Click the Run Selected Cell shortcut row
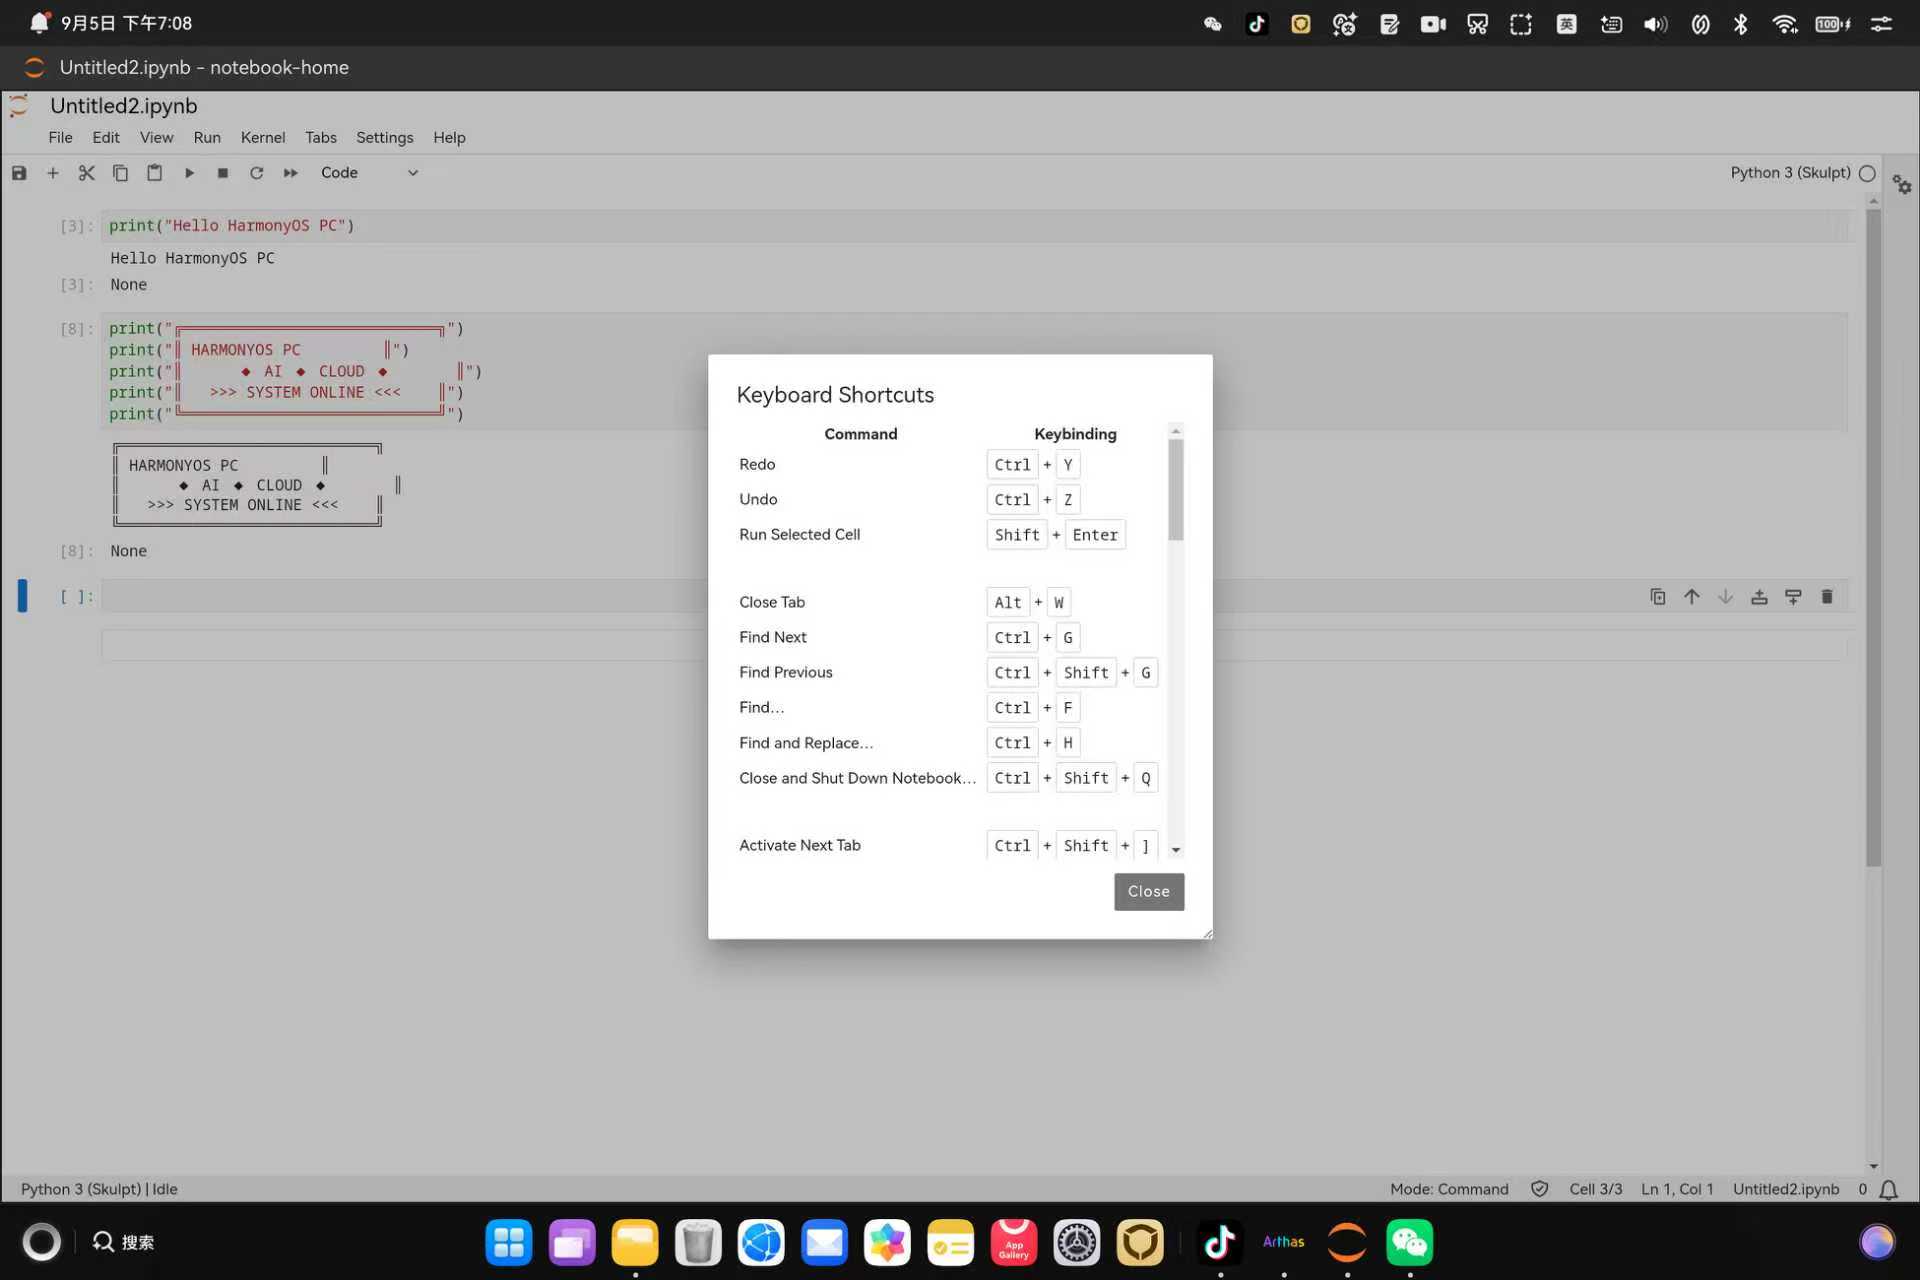 (948, 535)
